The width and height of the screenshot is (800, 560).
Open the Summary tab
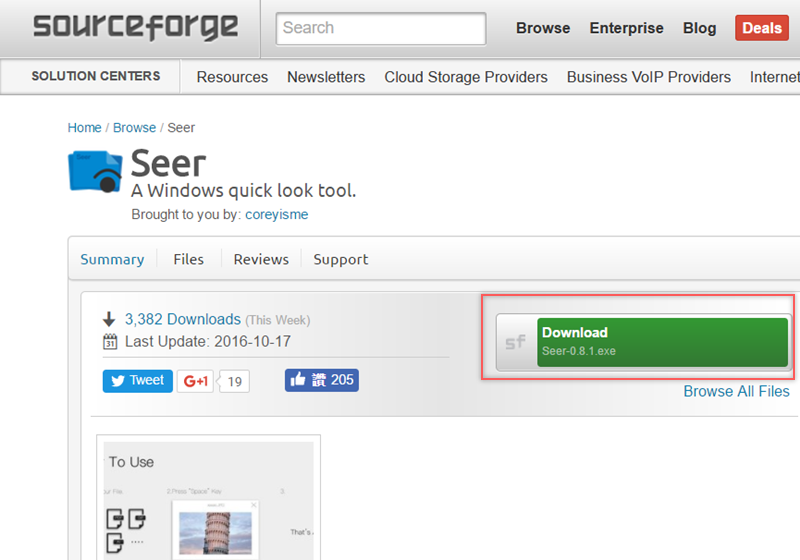click(112, 259)
